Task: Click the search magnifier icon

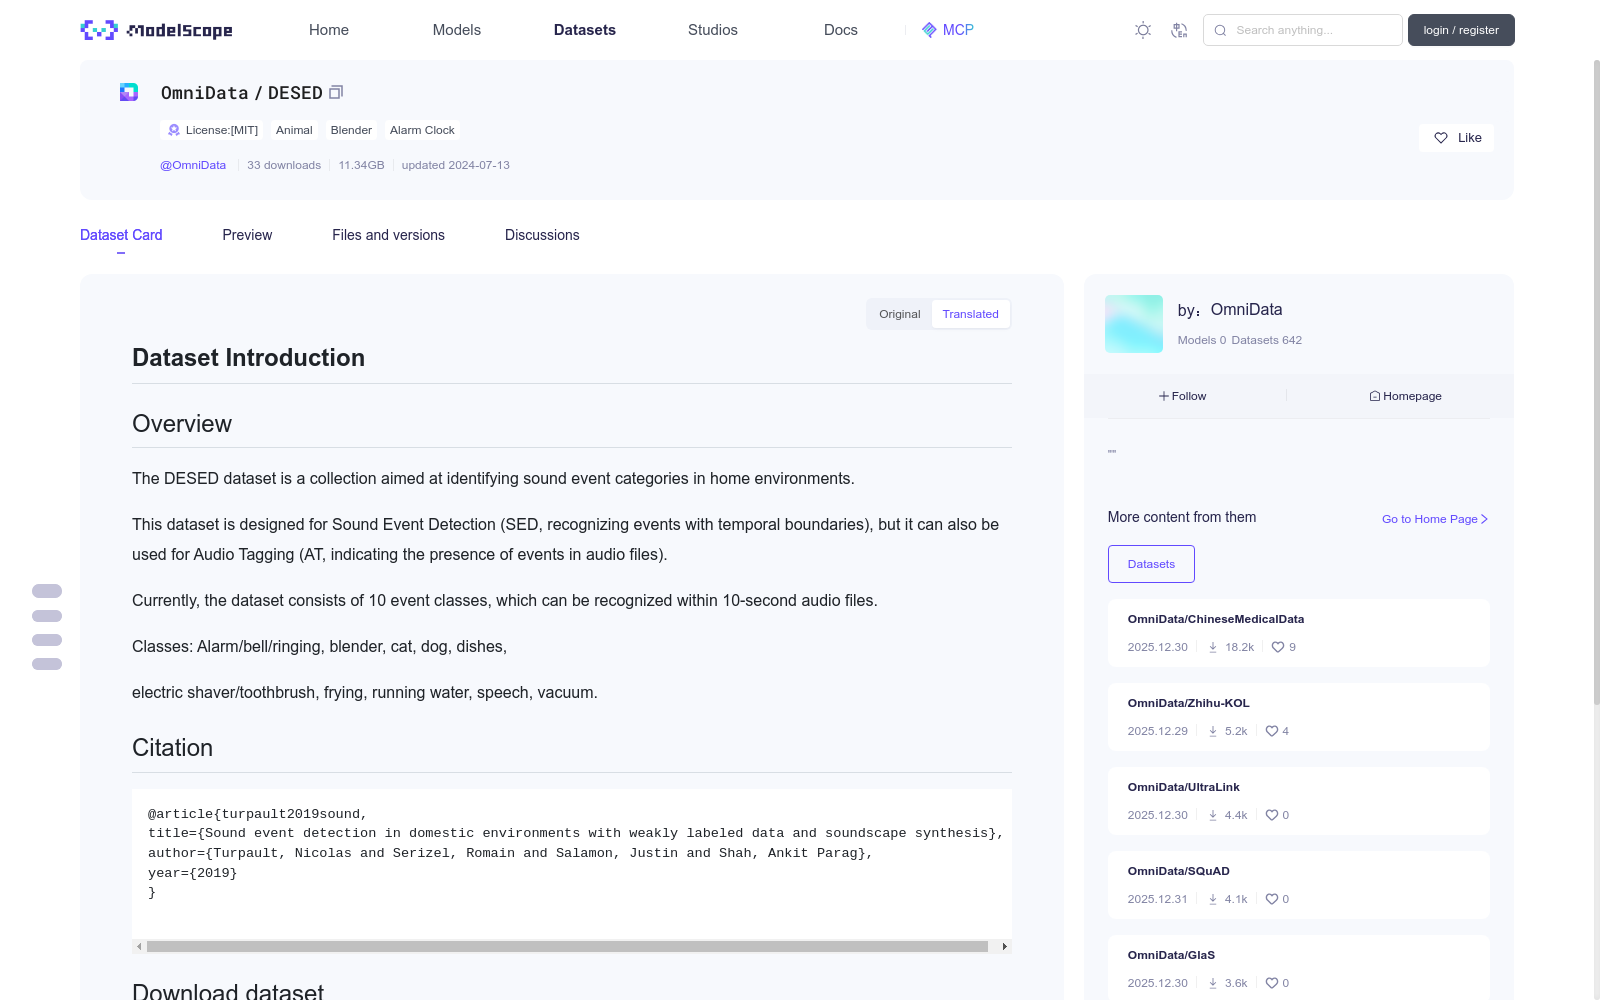Action: point(1220,30)
